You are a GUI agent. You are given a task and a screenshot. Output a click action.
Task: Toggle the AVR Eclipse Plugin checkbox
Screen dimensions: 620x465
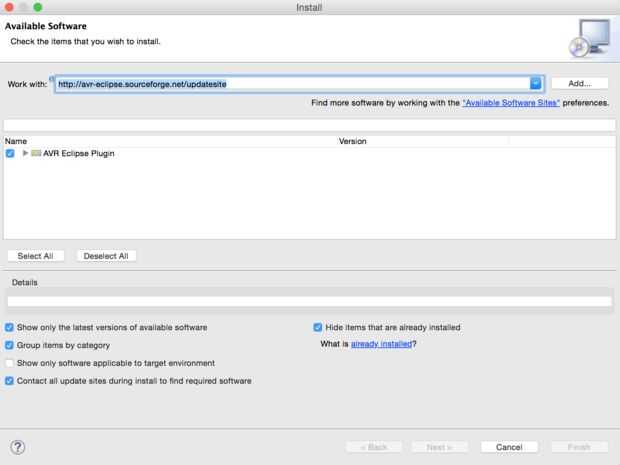tap(10, 153)
